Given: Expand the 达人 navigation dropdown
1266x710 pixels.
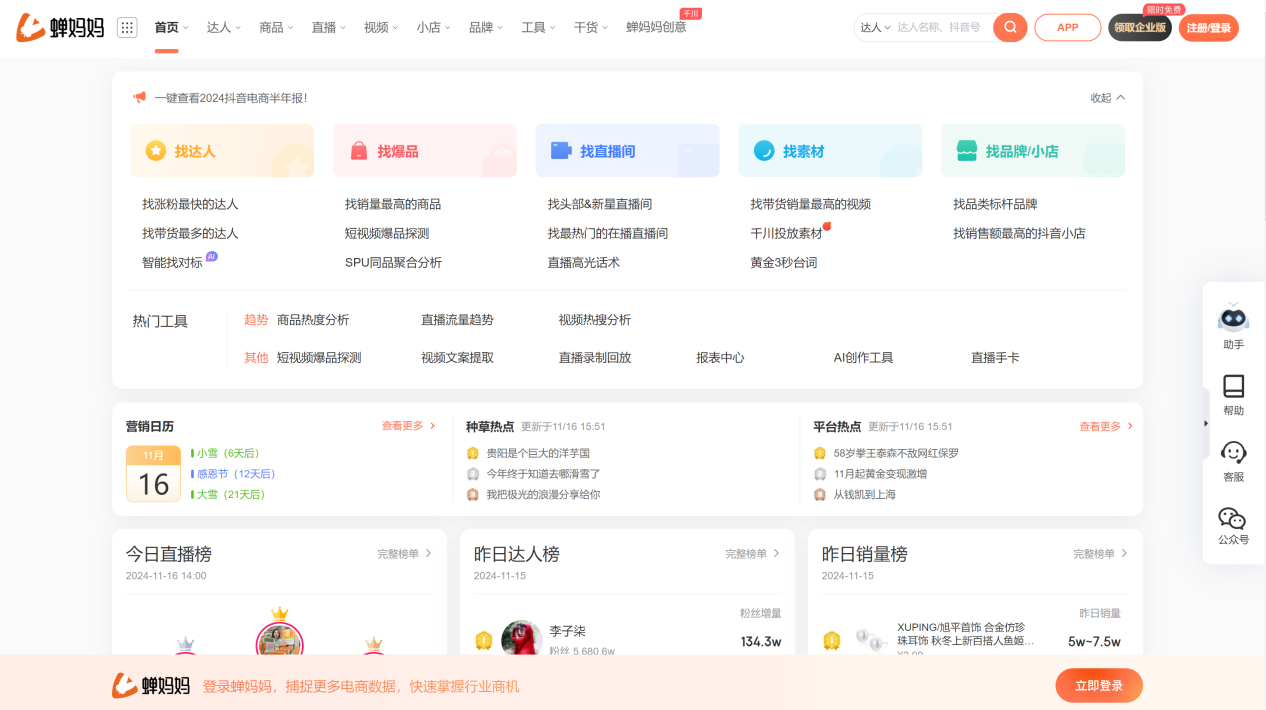Looking at the screenshot, I should [x=224, y=27].
